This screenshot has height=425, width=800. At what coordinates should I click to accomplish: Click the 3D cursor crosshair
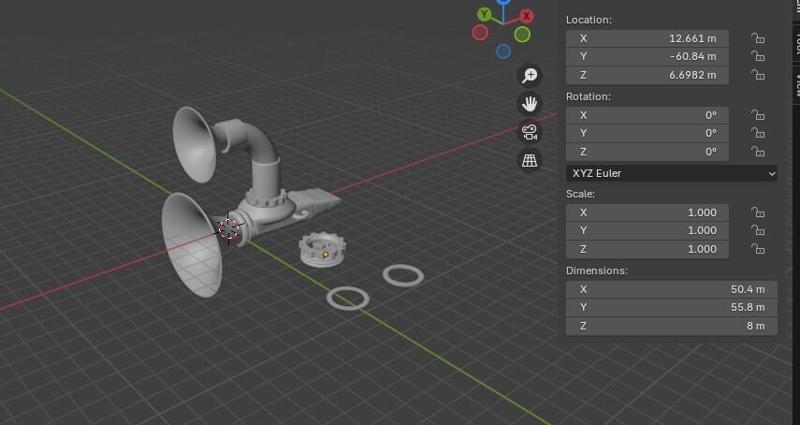coord(229,228)
